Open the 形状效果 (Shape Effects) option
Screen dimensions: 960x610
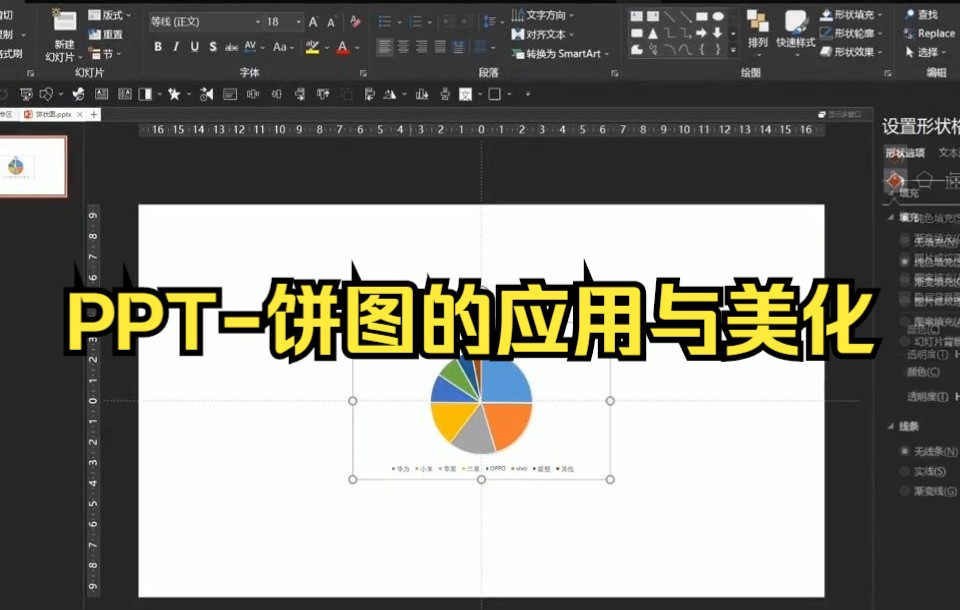tap(856, 52)
